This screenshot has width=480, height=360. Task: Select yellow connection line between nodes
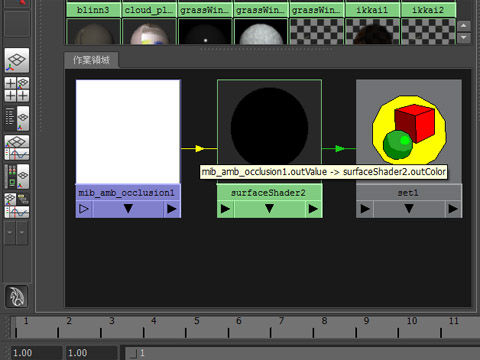[199, 148]
